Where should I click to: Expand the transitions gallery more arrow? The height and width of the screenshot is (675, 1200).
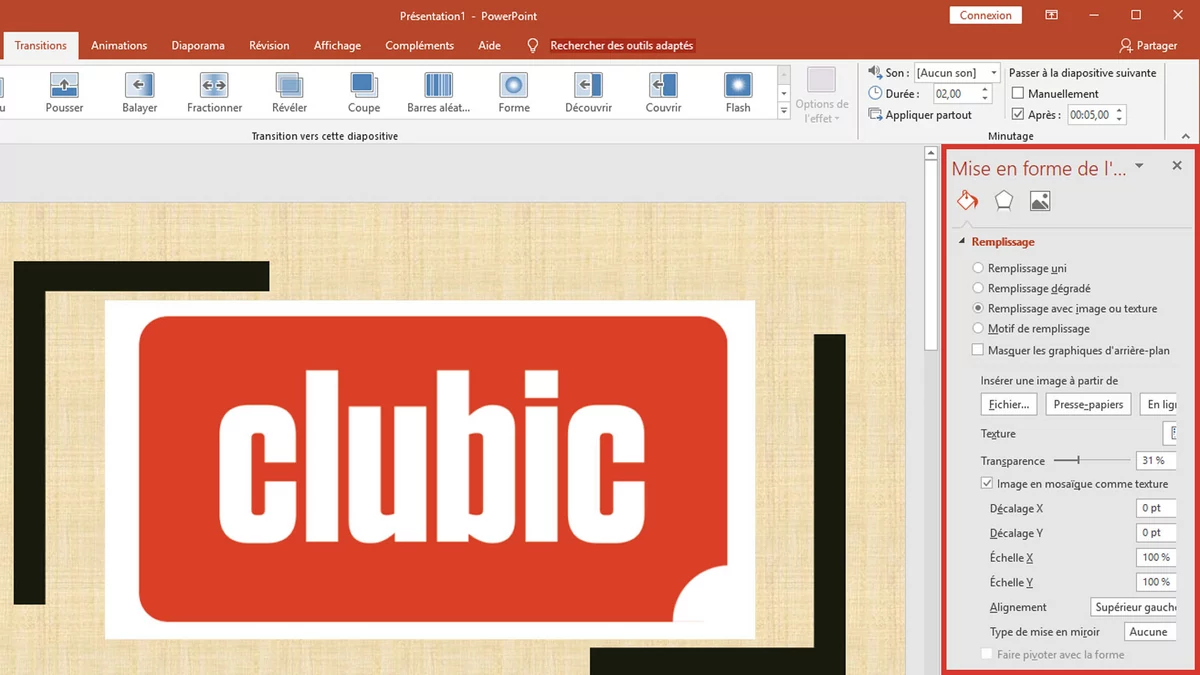(784, 112)
